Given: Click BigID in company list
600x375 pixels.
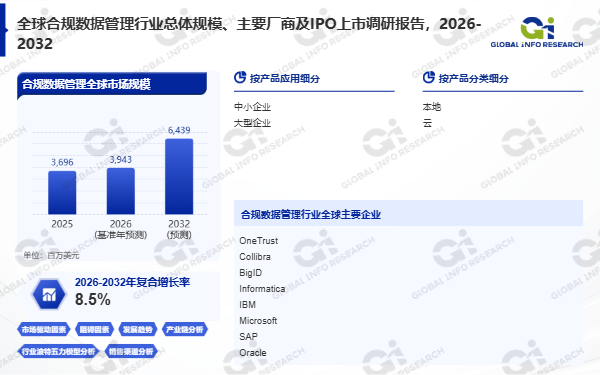Looking at the screenshot, I should click(251, 273).
